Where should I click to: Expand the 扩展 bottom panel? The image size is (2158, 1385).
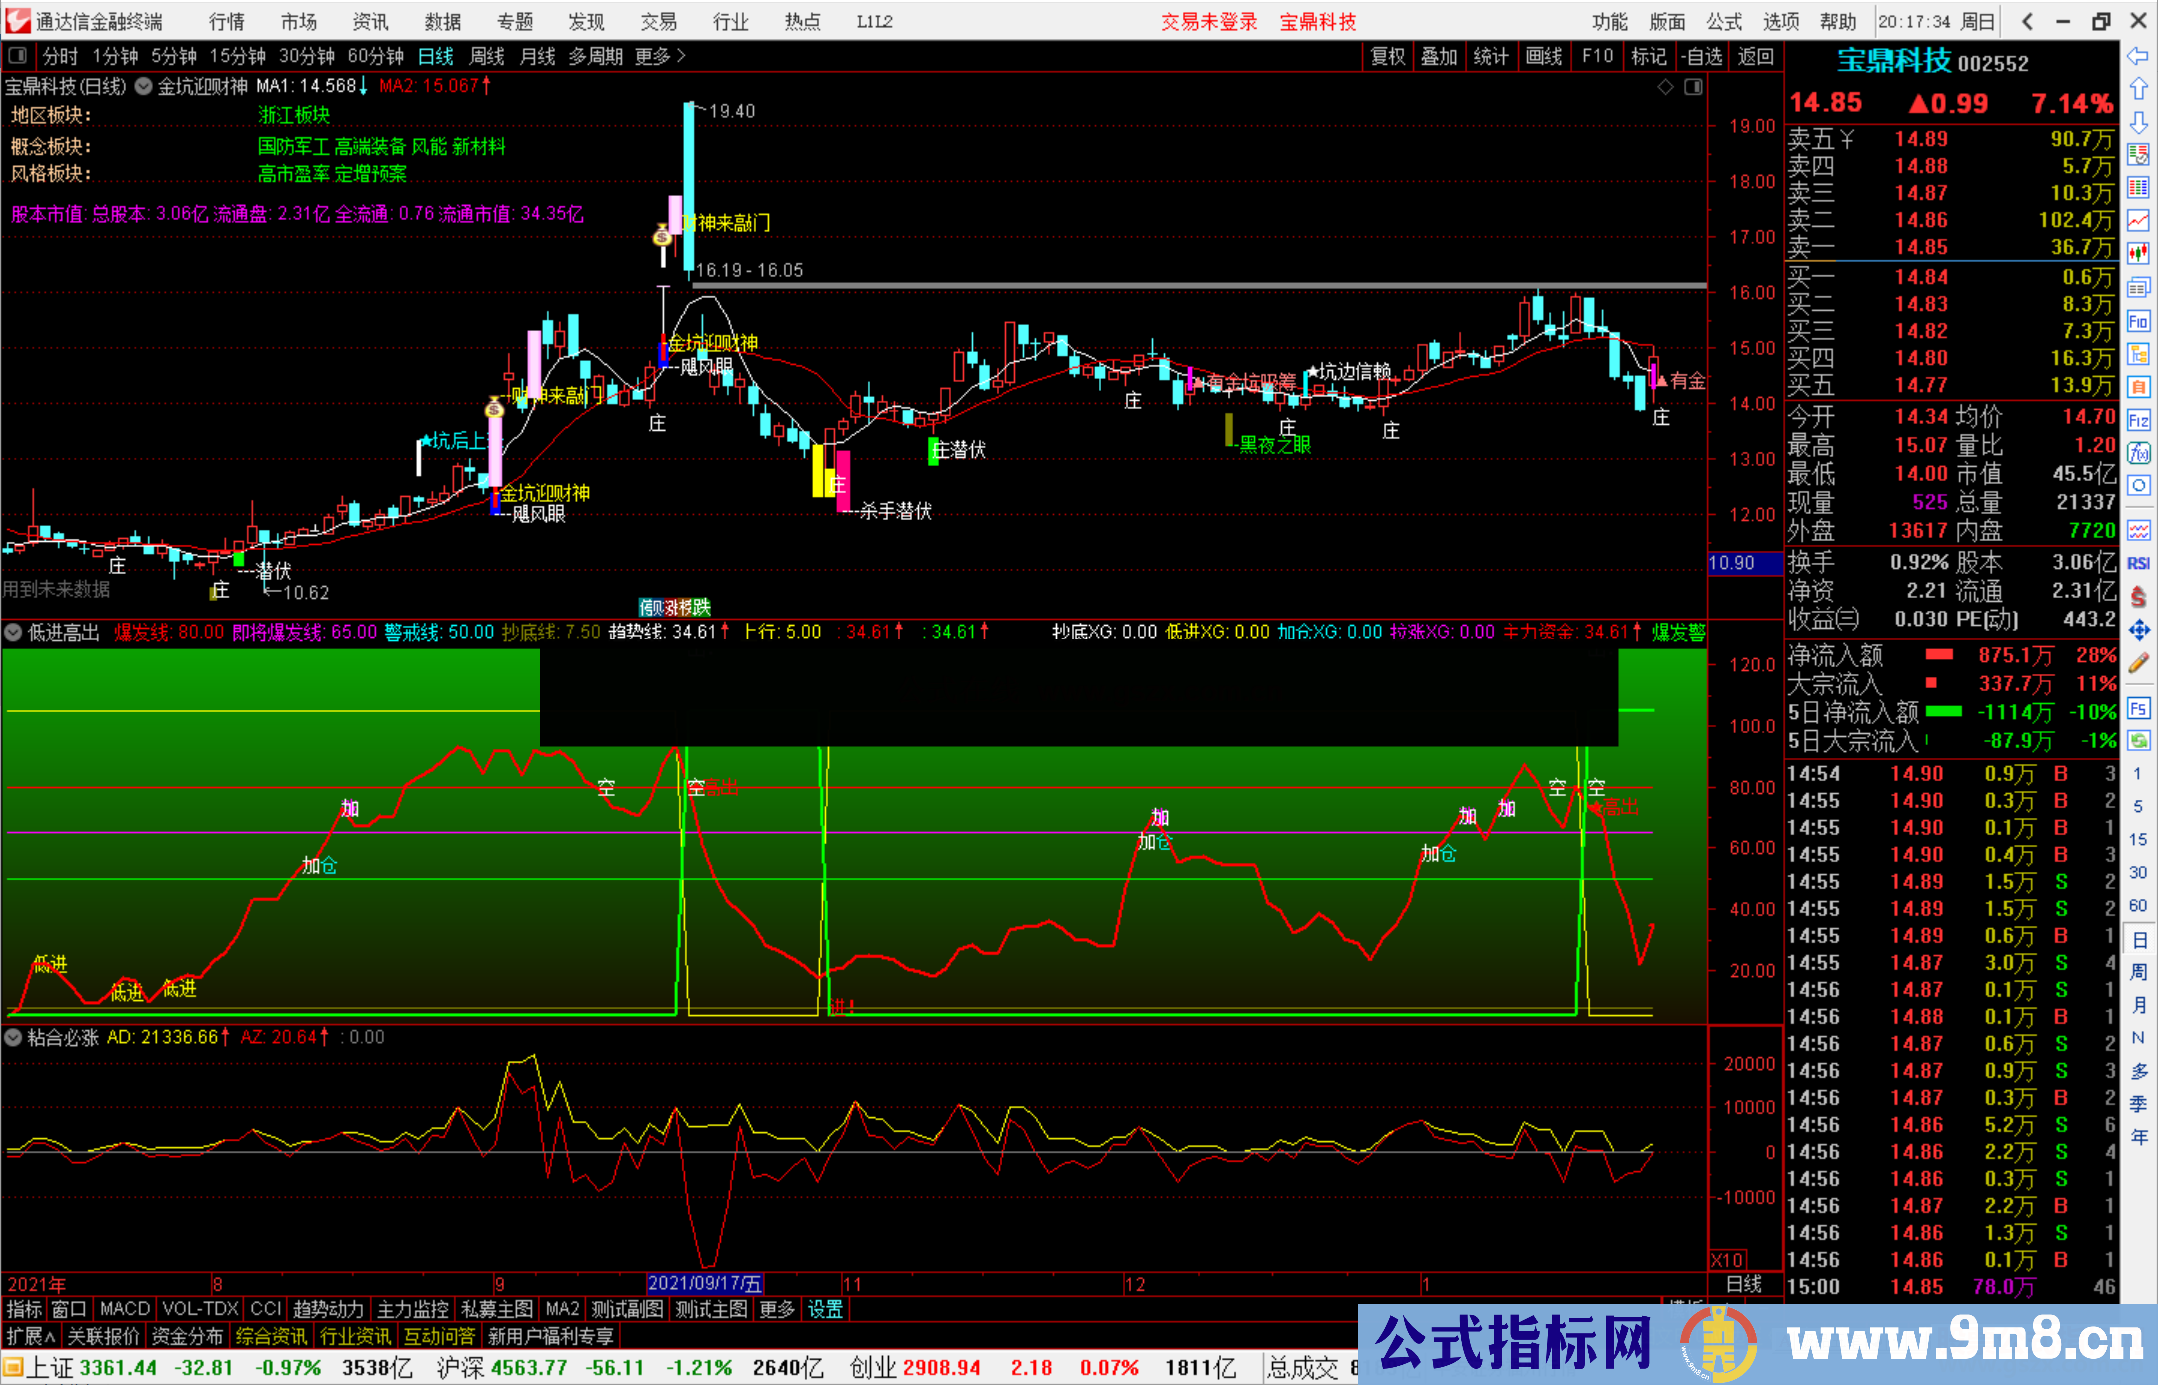pos(30,1336)
